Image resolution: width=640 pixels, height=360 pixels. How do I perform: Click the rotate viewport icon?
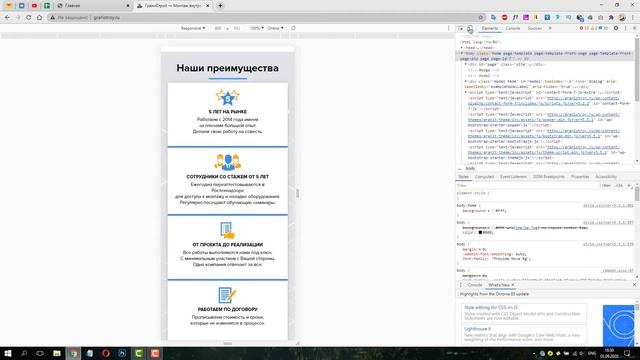[293, 28]
